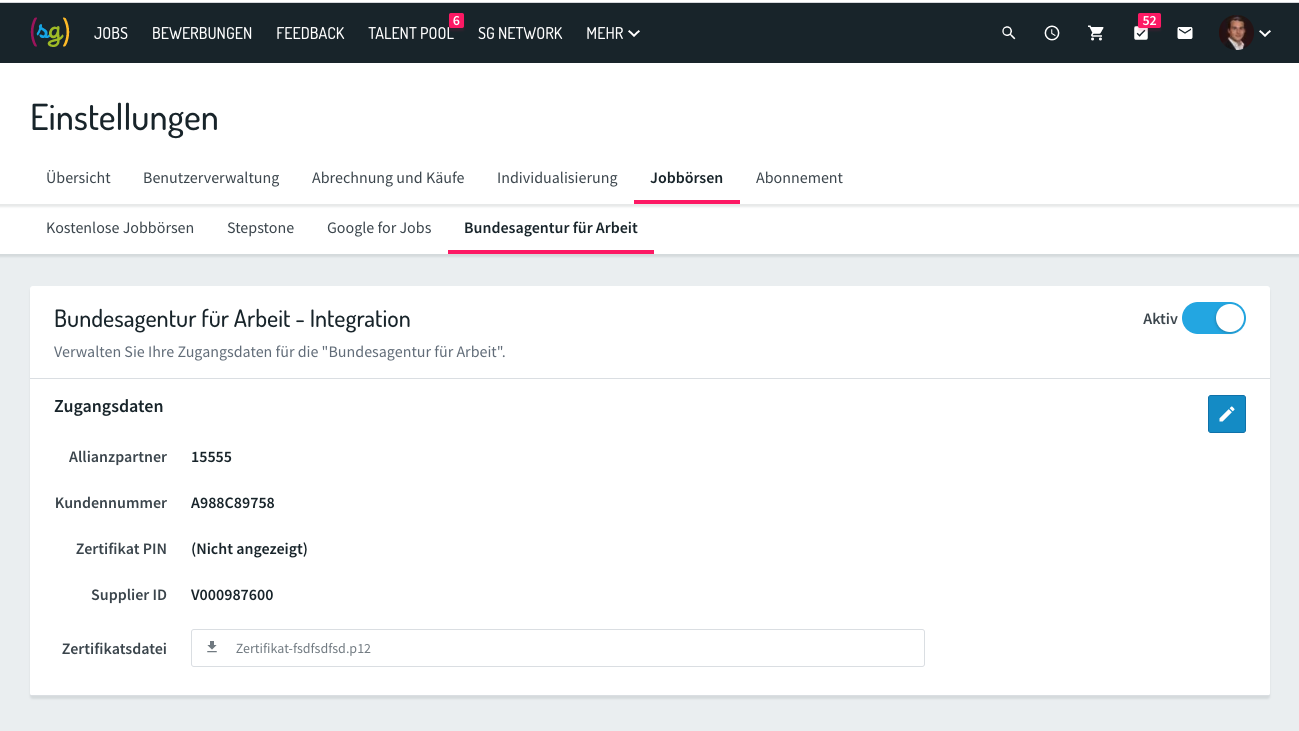
Task: Open SG NETWORK in the top navigation
Action: (x=520, y=33)
